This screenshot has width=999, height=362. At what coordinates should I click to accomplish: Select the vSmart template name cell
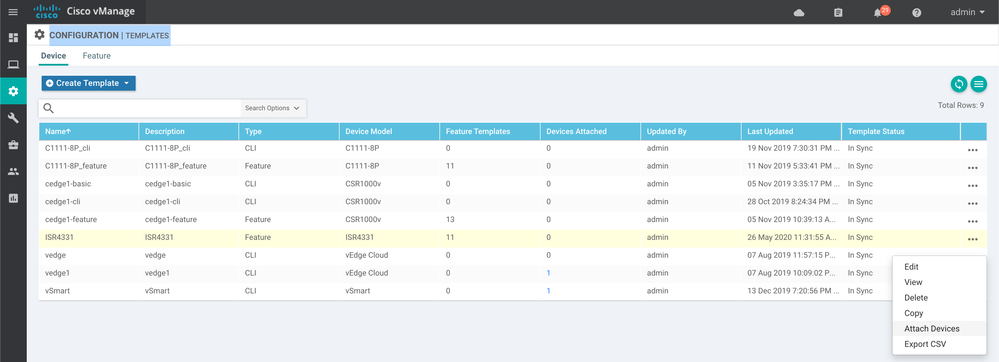(89, 291)
